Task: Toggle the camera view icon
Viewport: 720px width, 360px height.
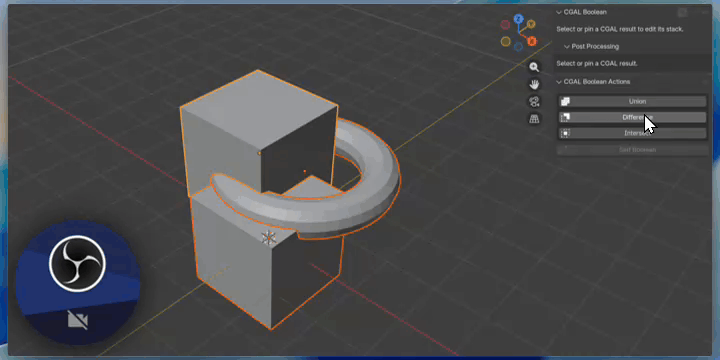Action: coord(534,101)
